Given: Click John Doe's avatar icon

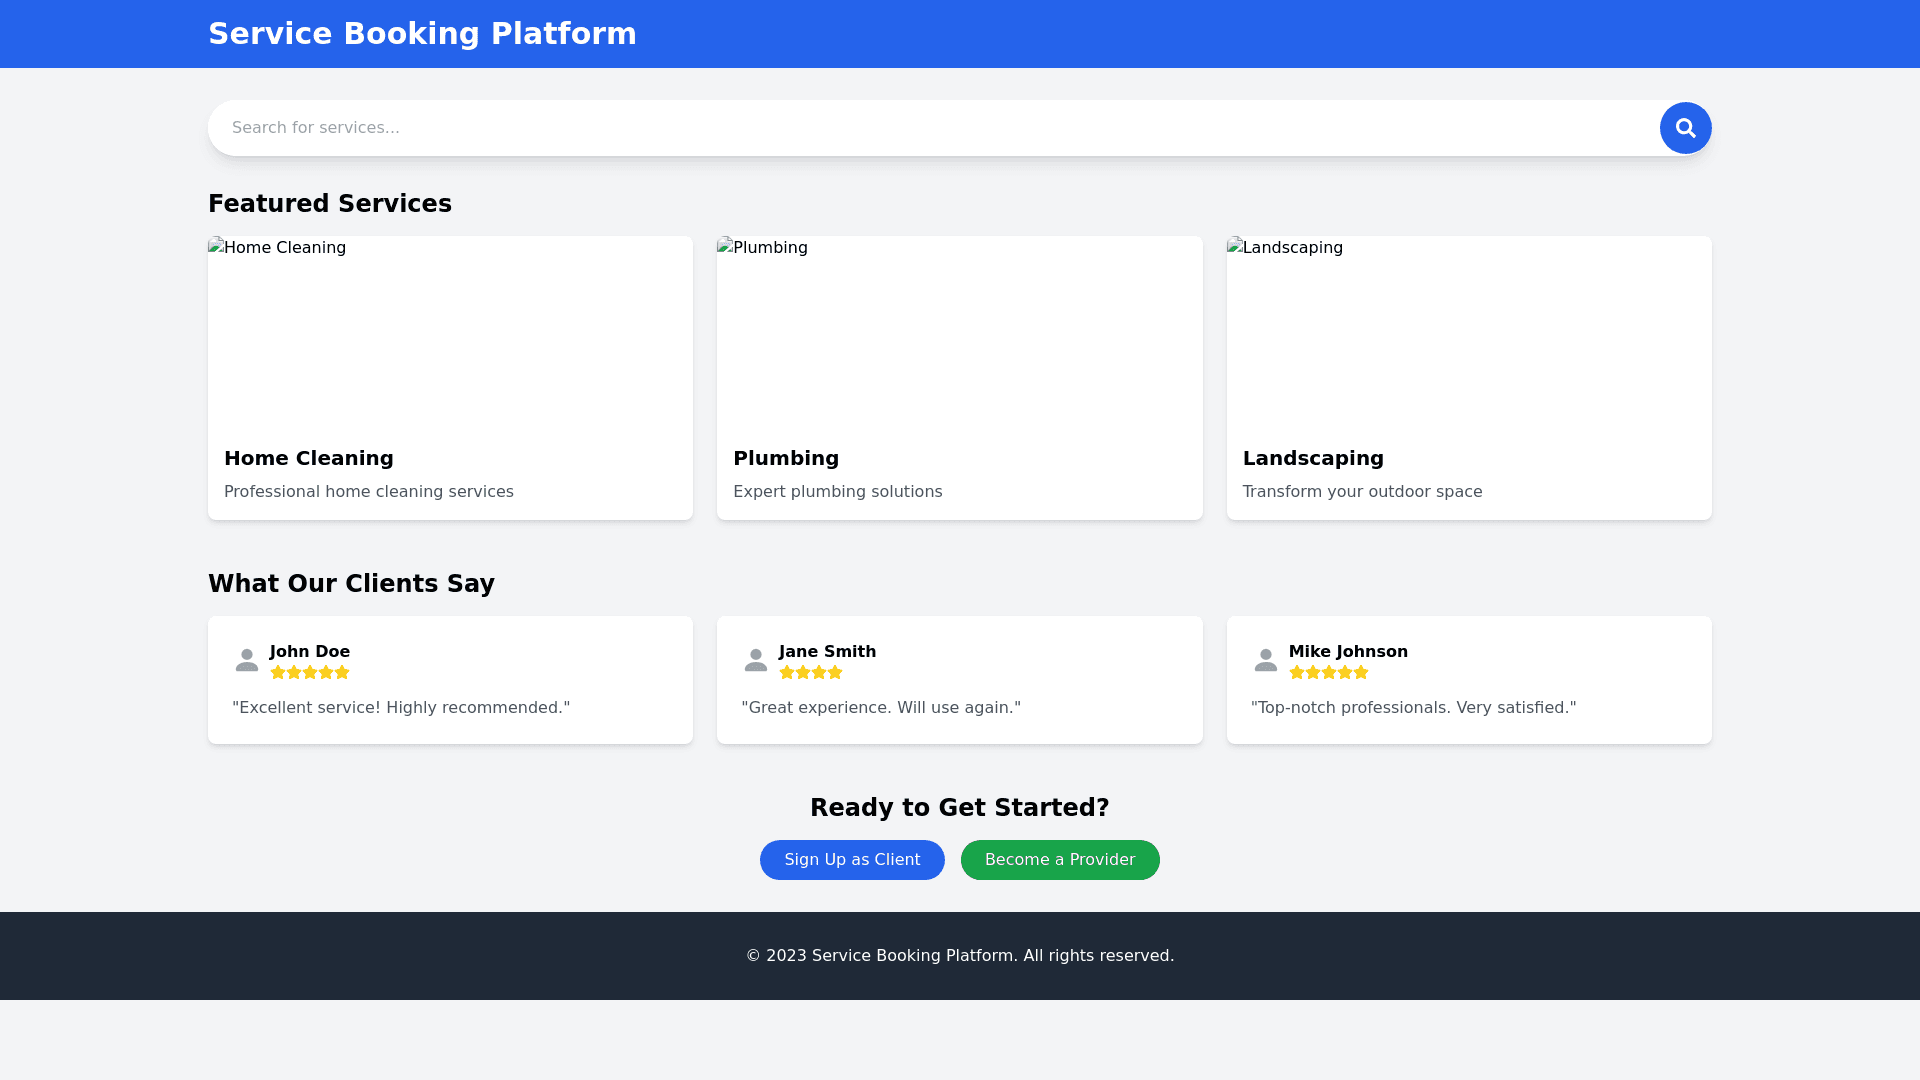Looking at the screenshot, I should [x=246, y=660].
